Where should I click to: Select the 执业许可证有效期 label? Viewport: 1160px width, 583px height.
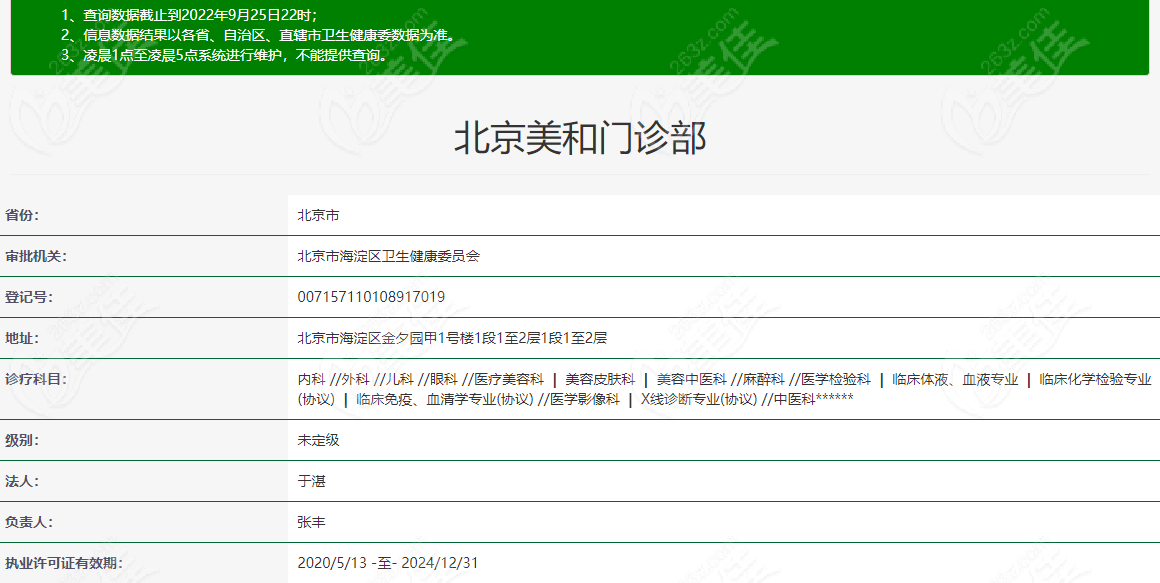point(64,563)
